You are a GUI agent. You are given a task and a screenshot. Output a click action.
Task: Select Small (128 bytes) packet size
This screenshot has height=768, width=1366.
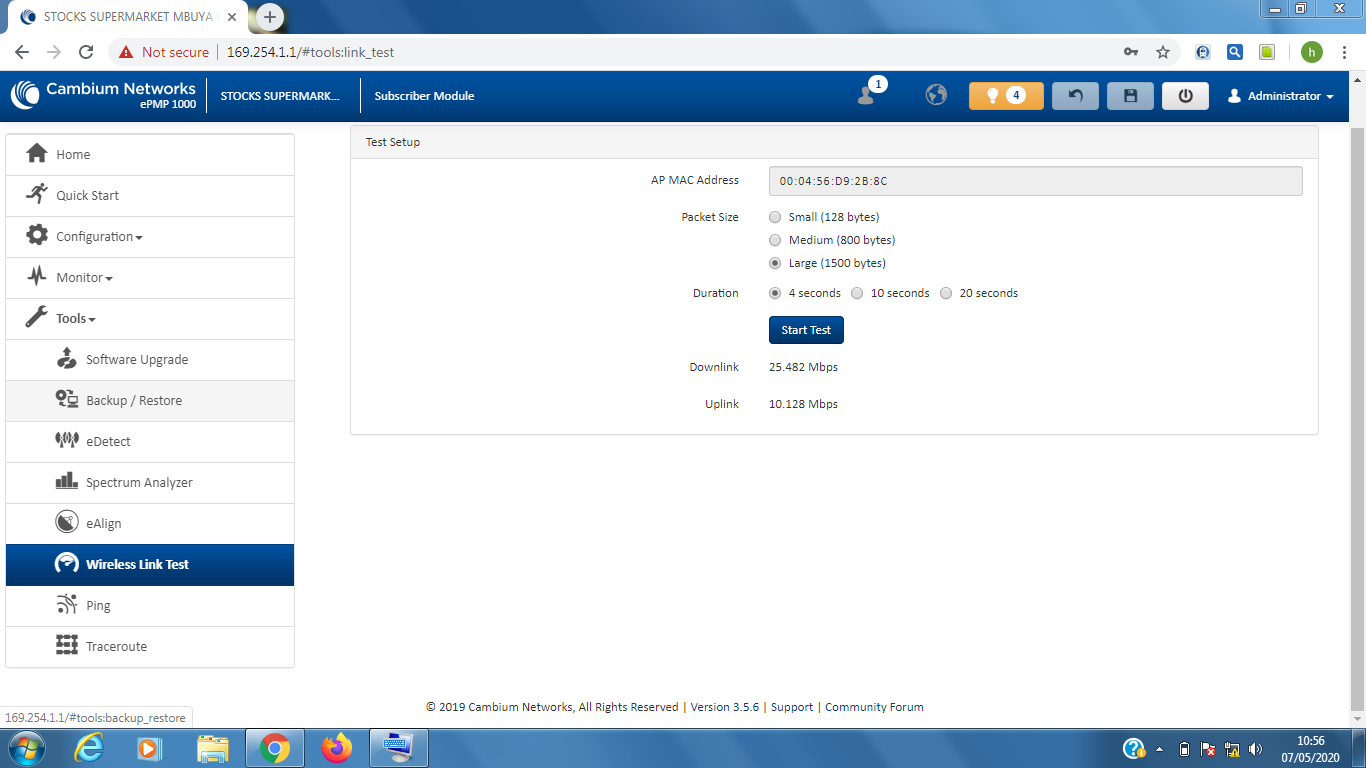click(x=775, y=217)
